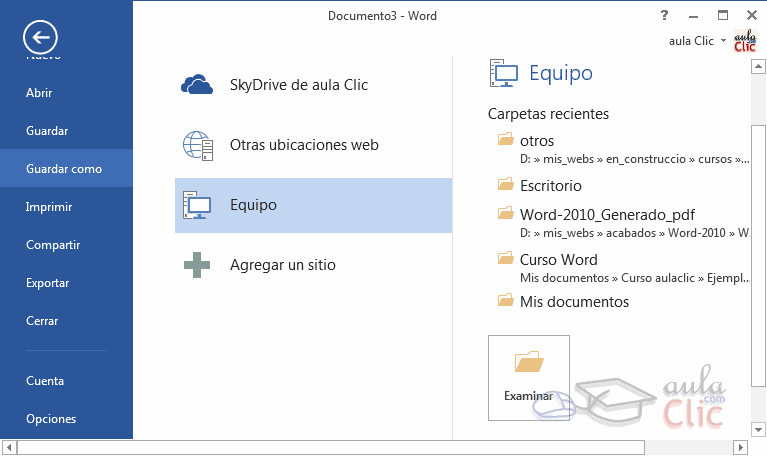Click the back arrow circle icon

[40, 38]
